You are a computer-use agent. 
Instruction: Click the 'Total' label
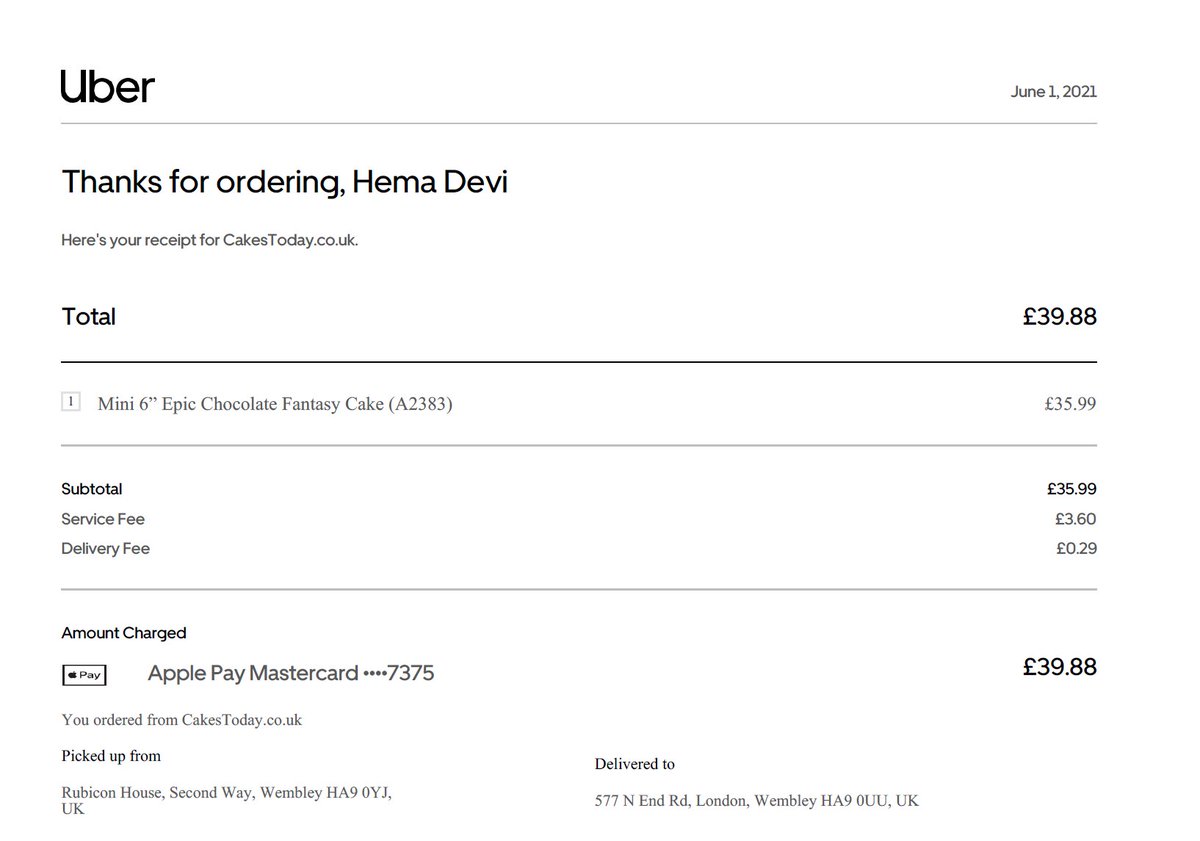click(89, 317)
